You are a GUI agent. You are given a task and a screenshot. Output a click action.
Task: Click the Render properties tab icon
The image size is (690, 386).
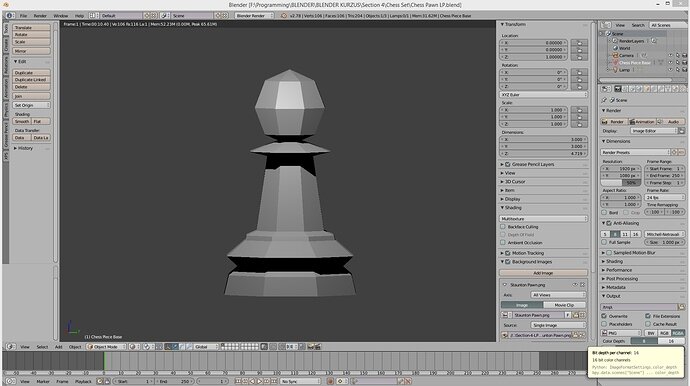[x=617, y=89]
